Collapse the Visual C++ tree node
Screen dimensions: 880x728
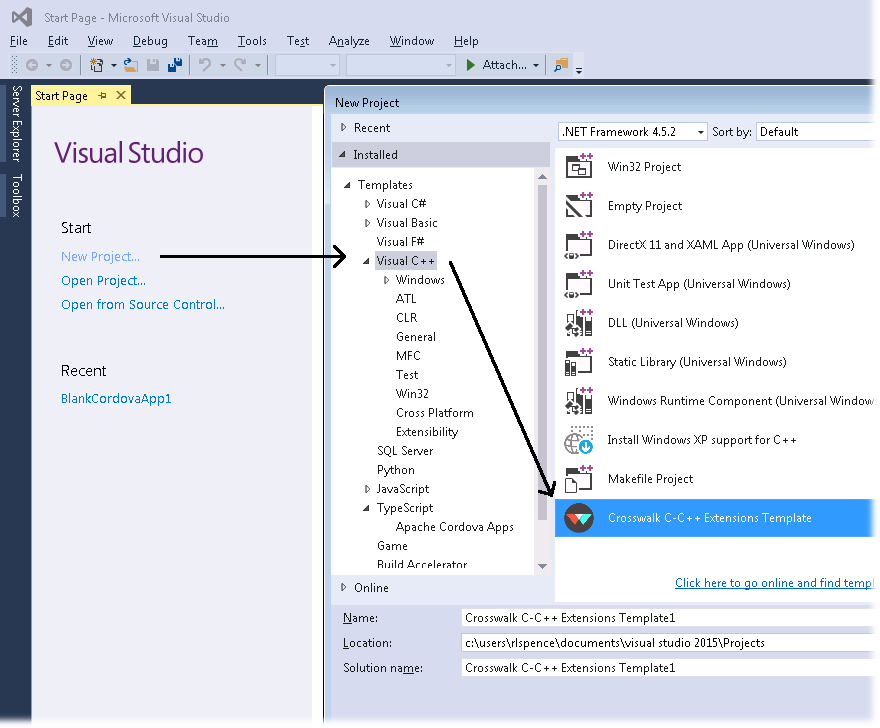[x=366, y=261]
